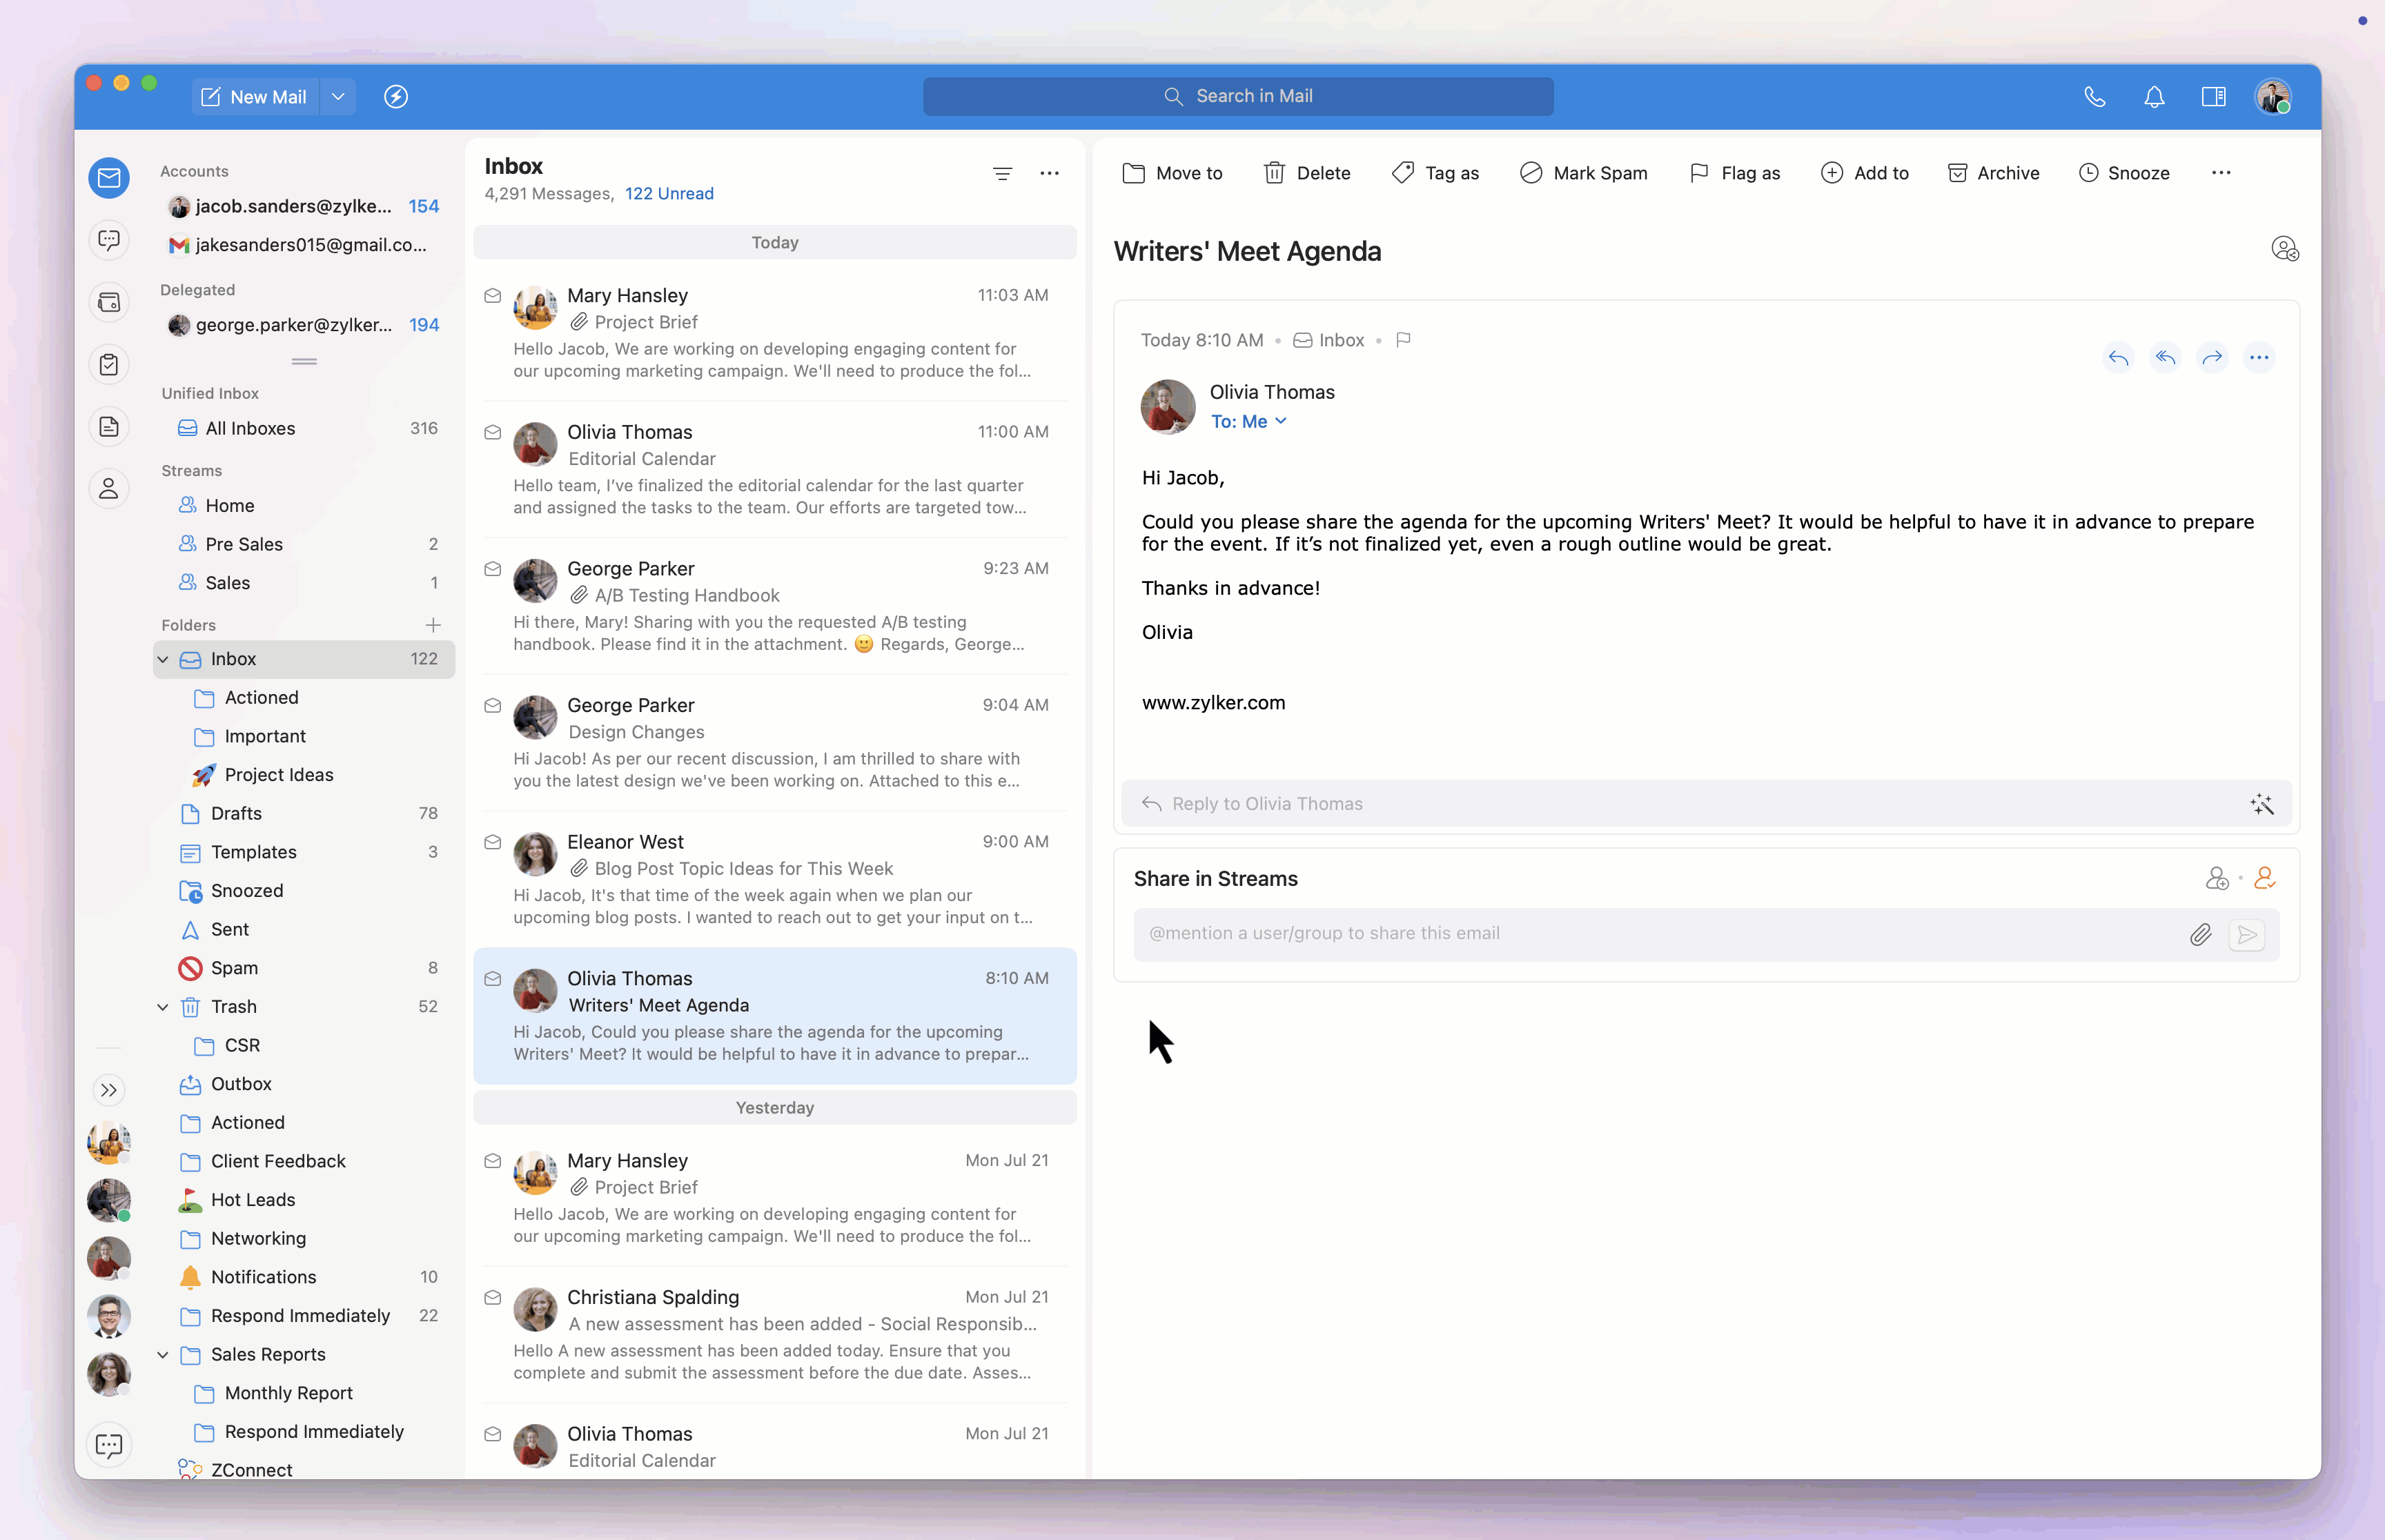Open the calendar icon in left rail
The image size is (2385, 1540).
pos(109,302)
